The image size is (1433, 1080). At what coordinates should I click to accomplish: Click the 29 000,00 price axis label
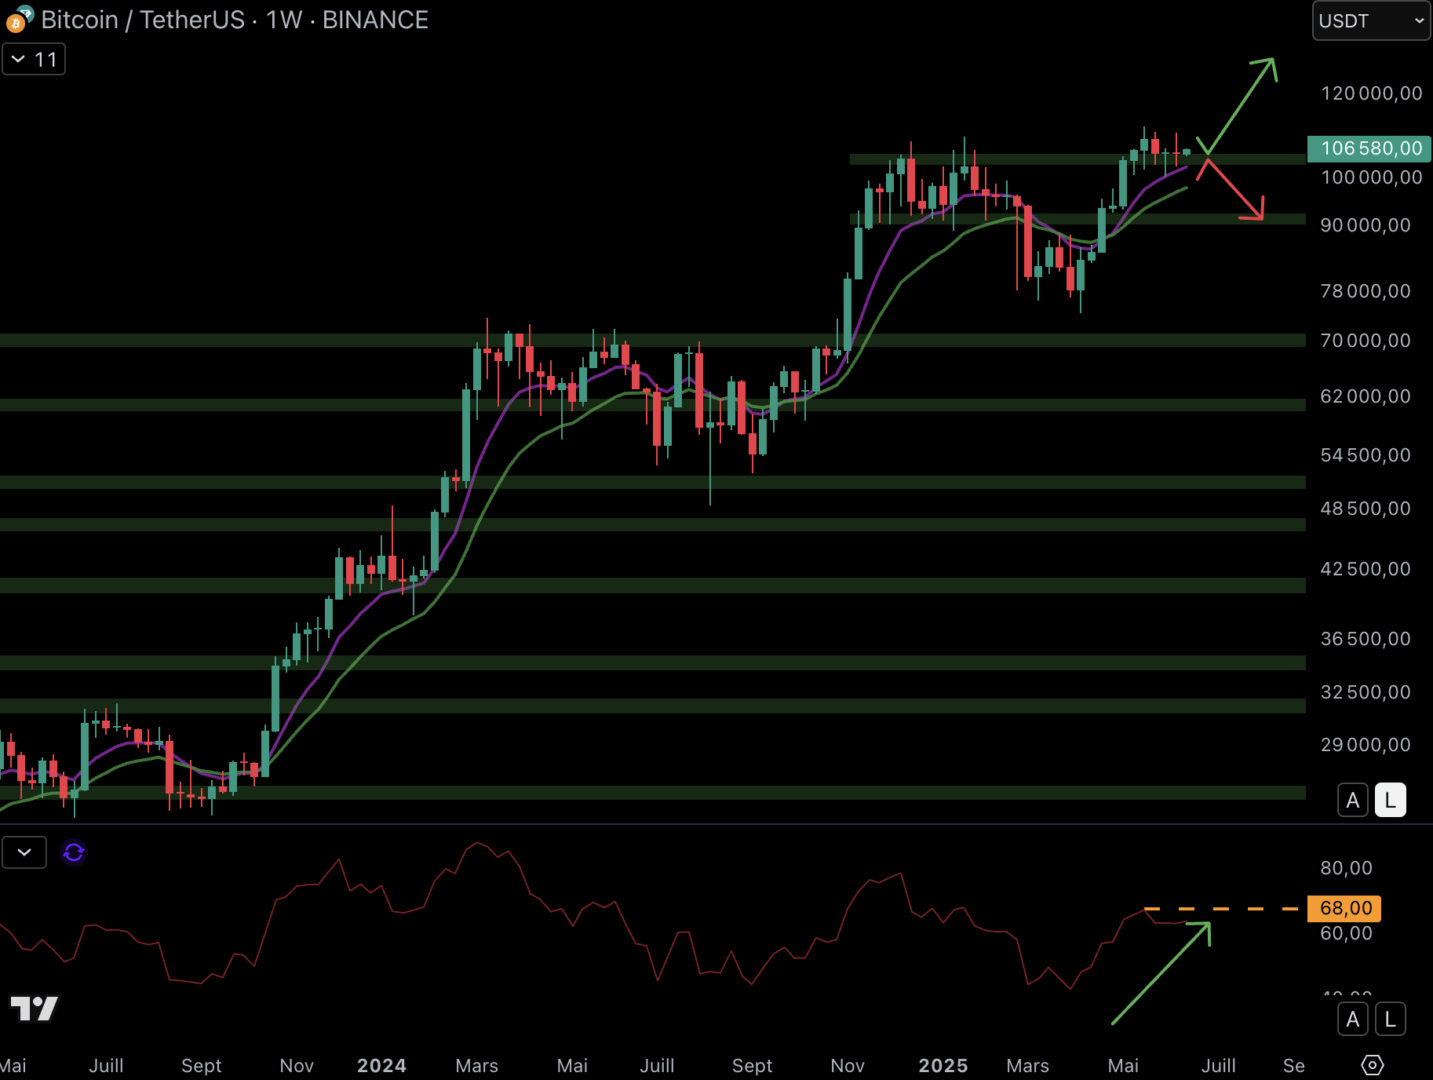pyautogui.click(x=1365, y=745)
